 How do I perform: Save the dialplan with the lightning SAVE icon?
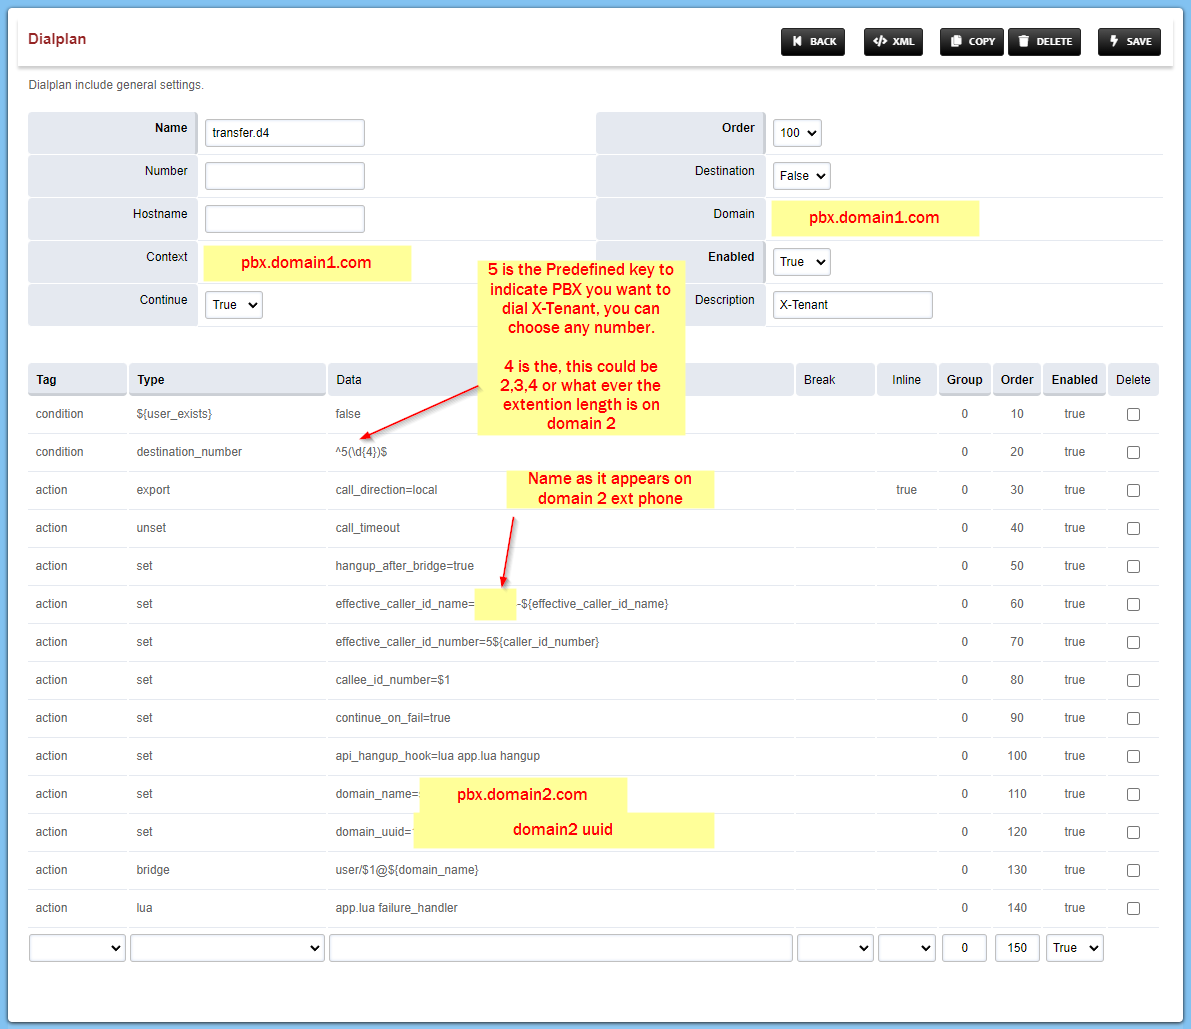[x=1129, y=41]
